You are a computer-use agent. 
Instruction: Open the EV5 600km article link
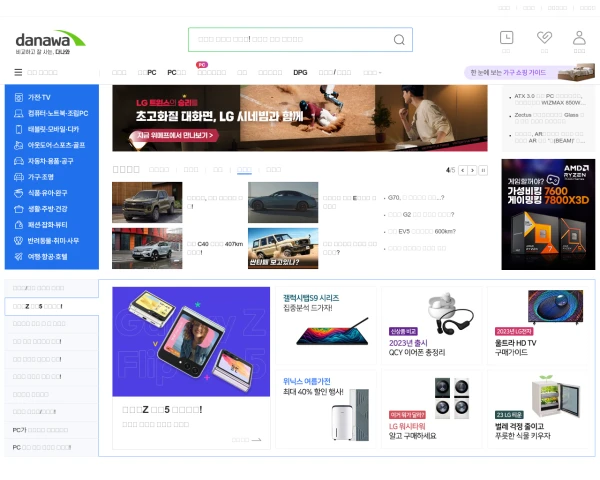422,231
